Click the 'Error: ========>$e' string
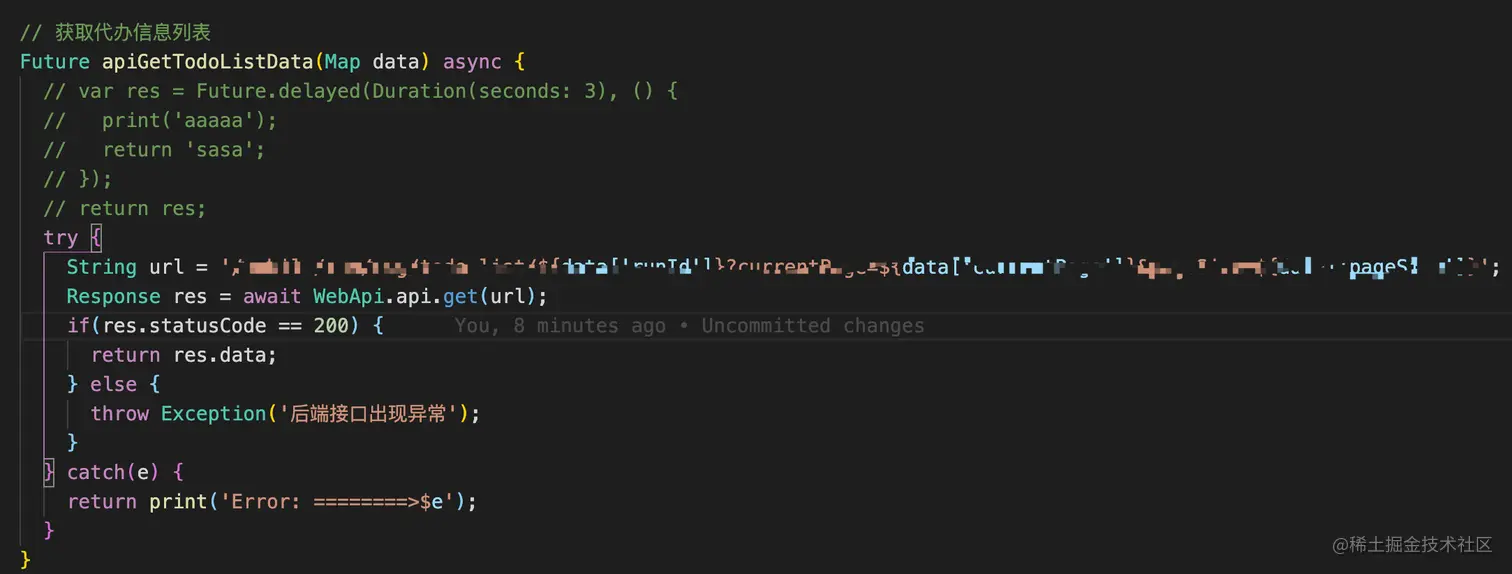This screenshot has height=574, width=1512. click(x=336, y=501)
